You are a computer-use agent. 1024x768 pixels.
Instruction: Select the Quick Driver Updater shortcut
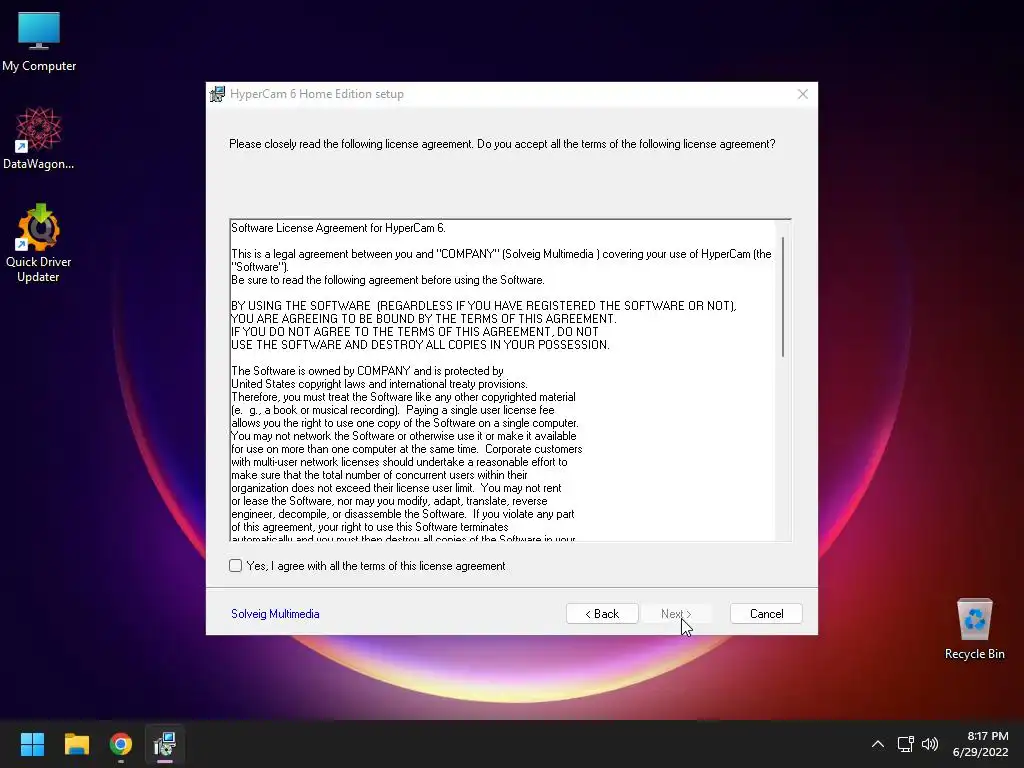click(x=39, y=243)
